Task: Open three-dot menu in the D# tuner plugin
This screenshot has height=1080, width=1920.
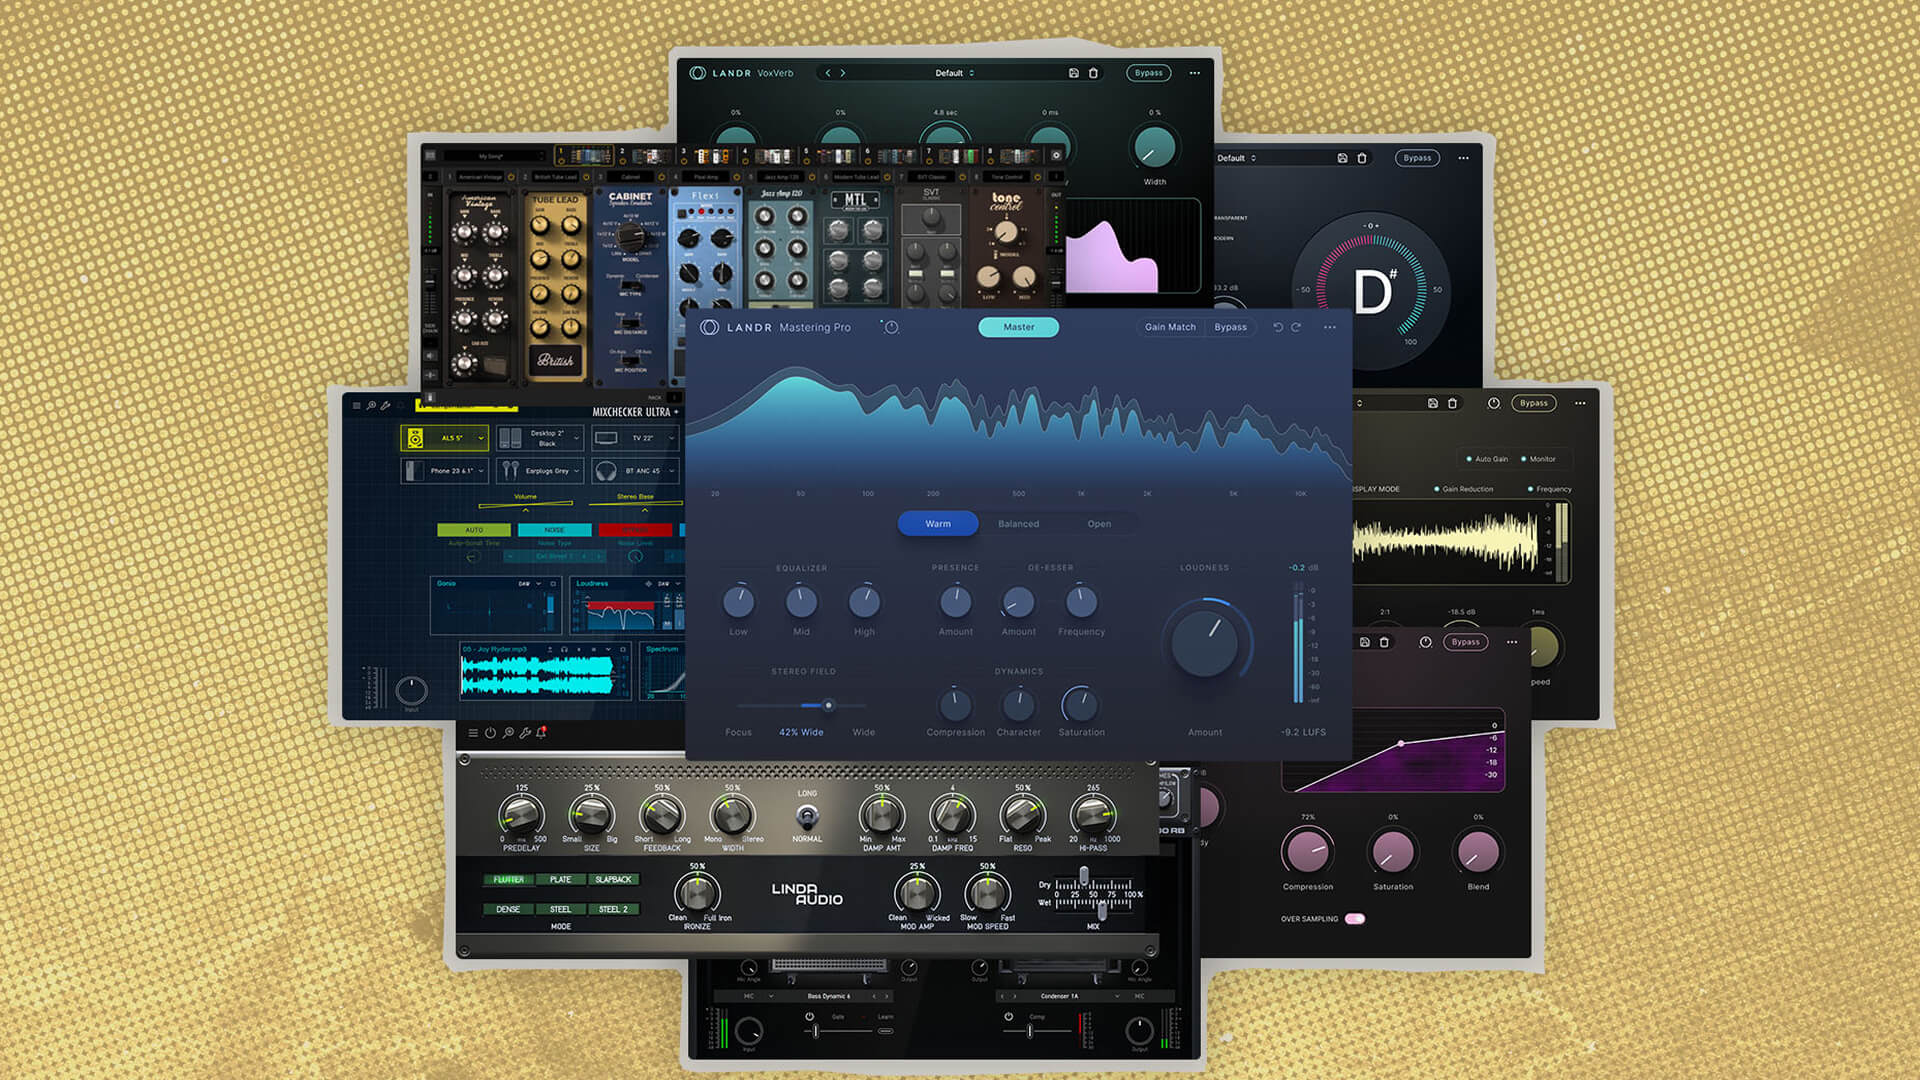Action: 1463,158
